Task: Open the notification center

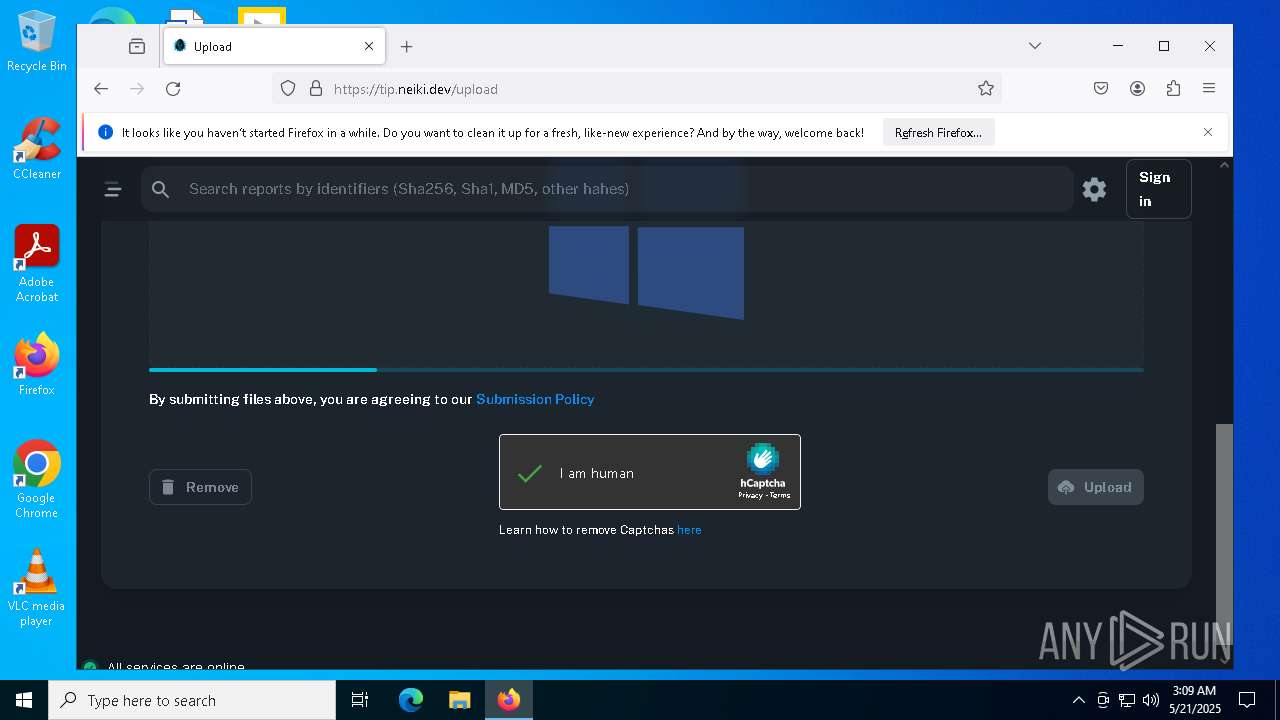Action: (1247, 700)
